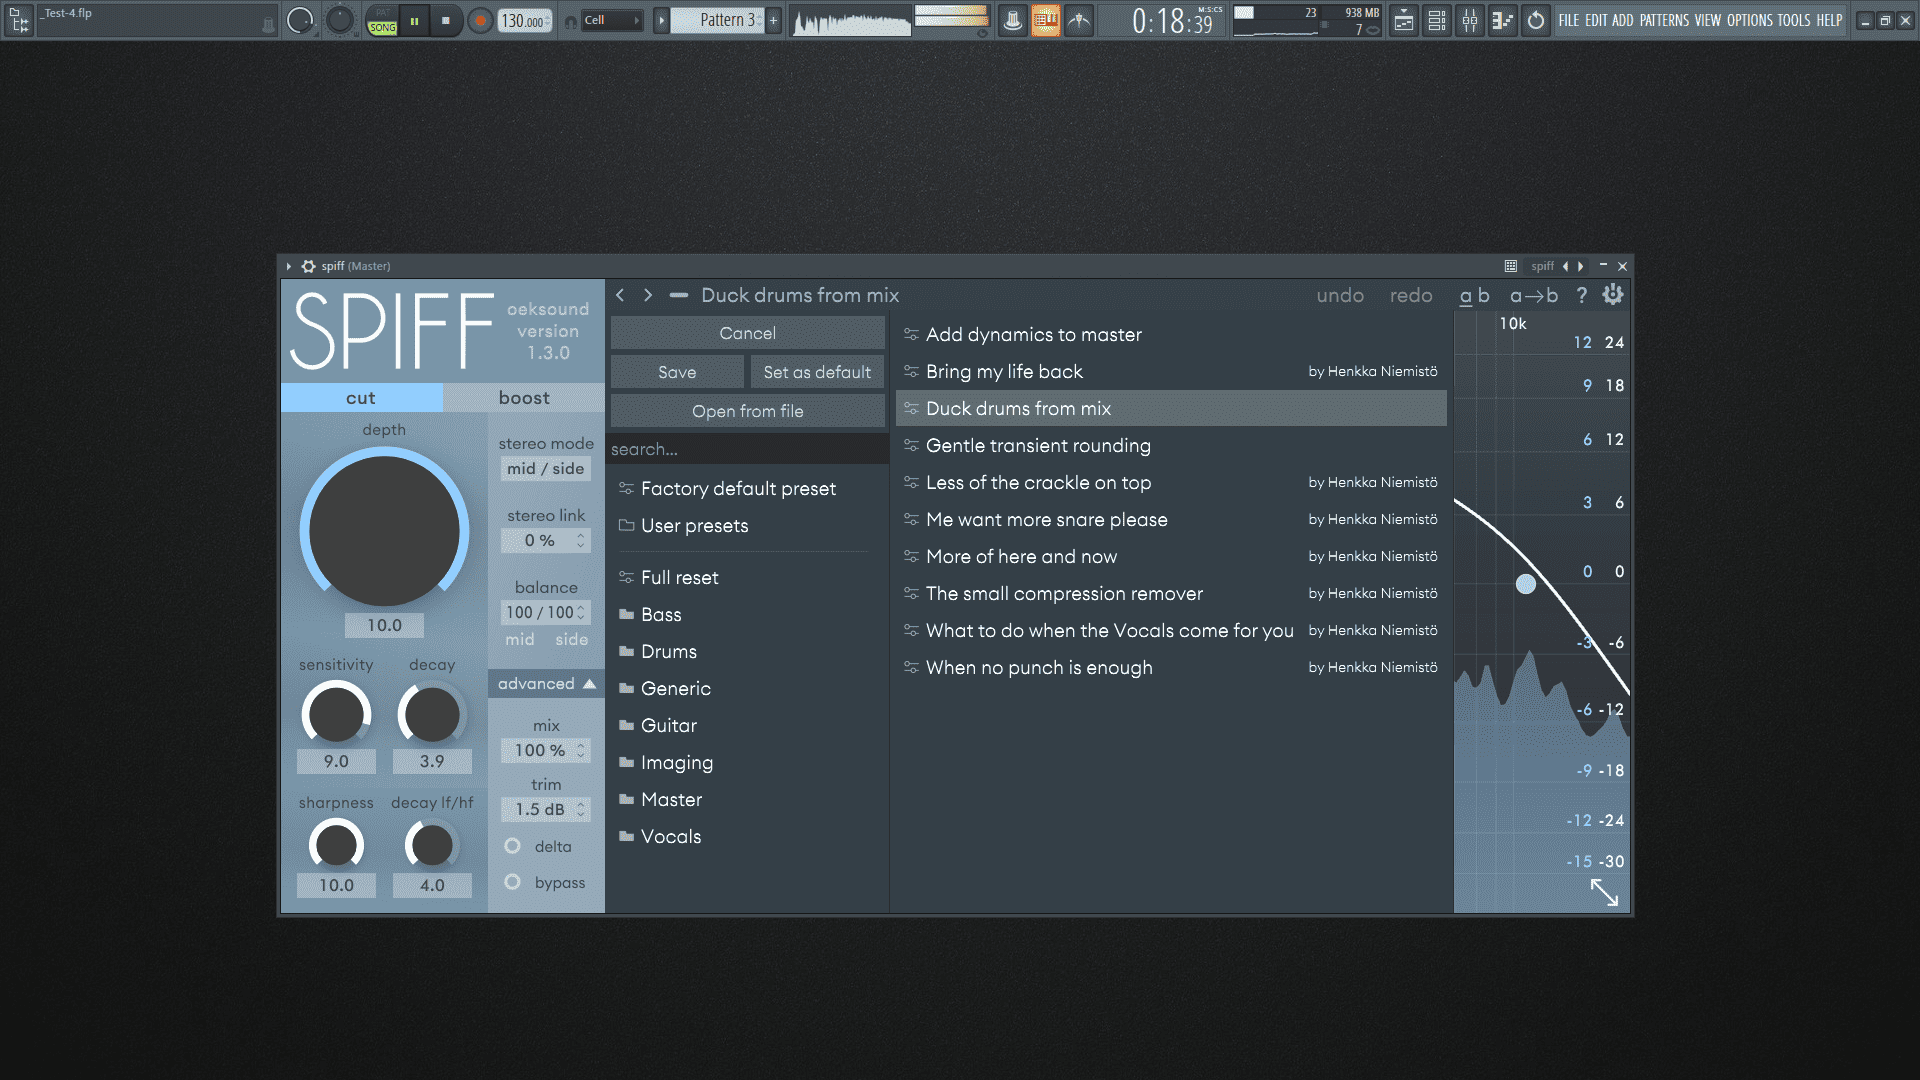The width and height of the screenshot is (1920, 1080).
Task: Click the Save preset button
Action: click(677, 372)
